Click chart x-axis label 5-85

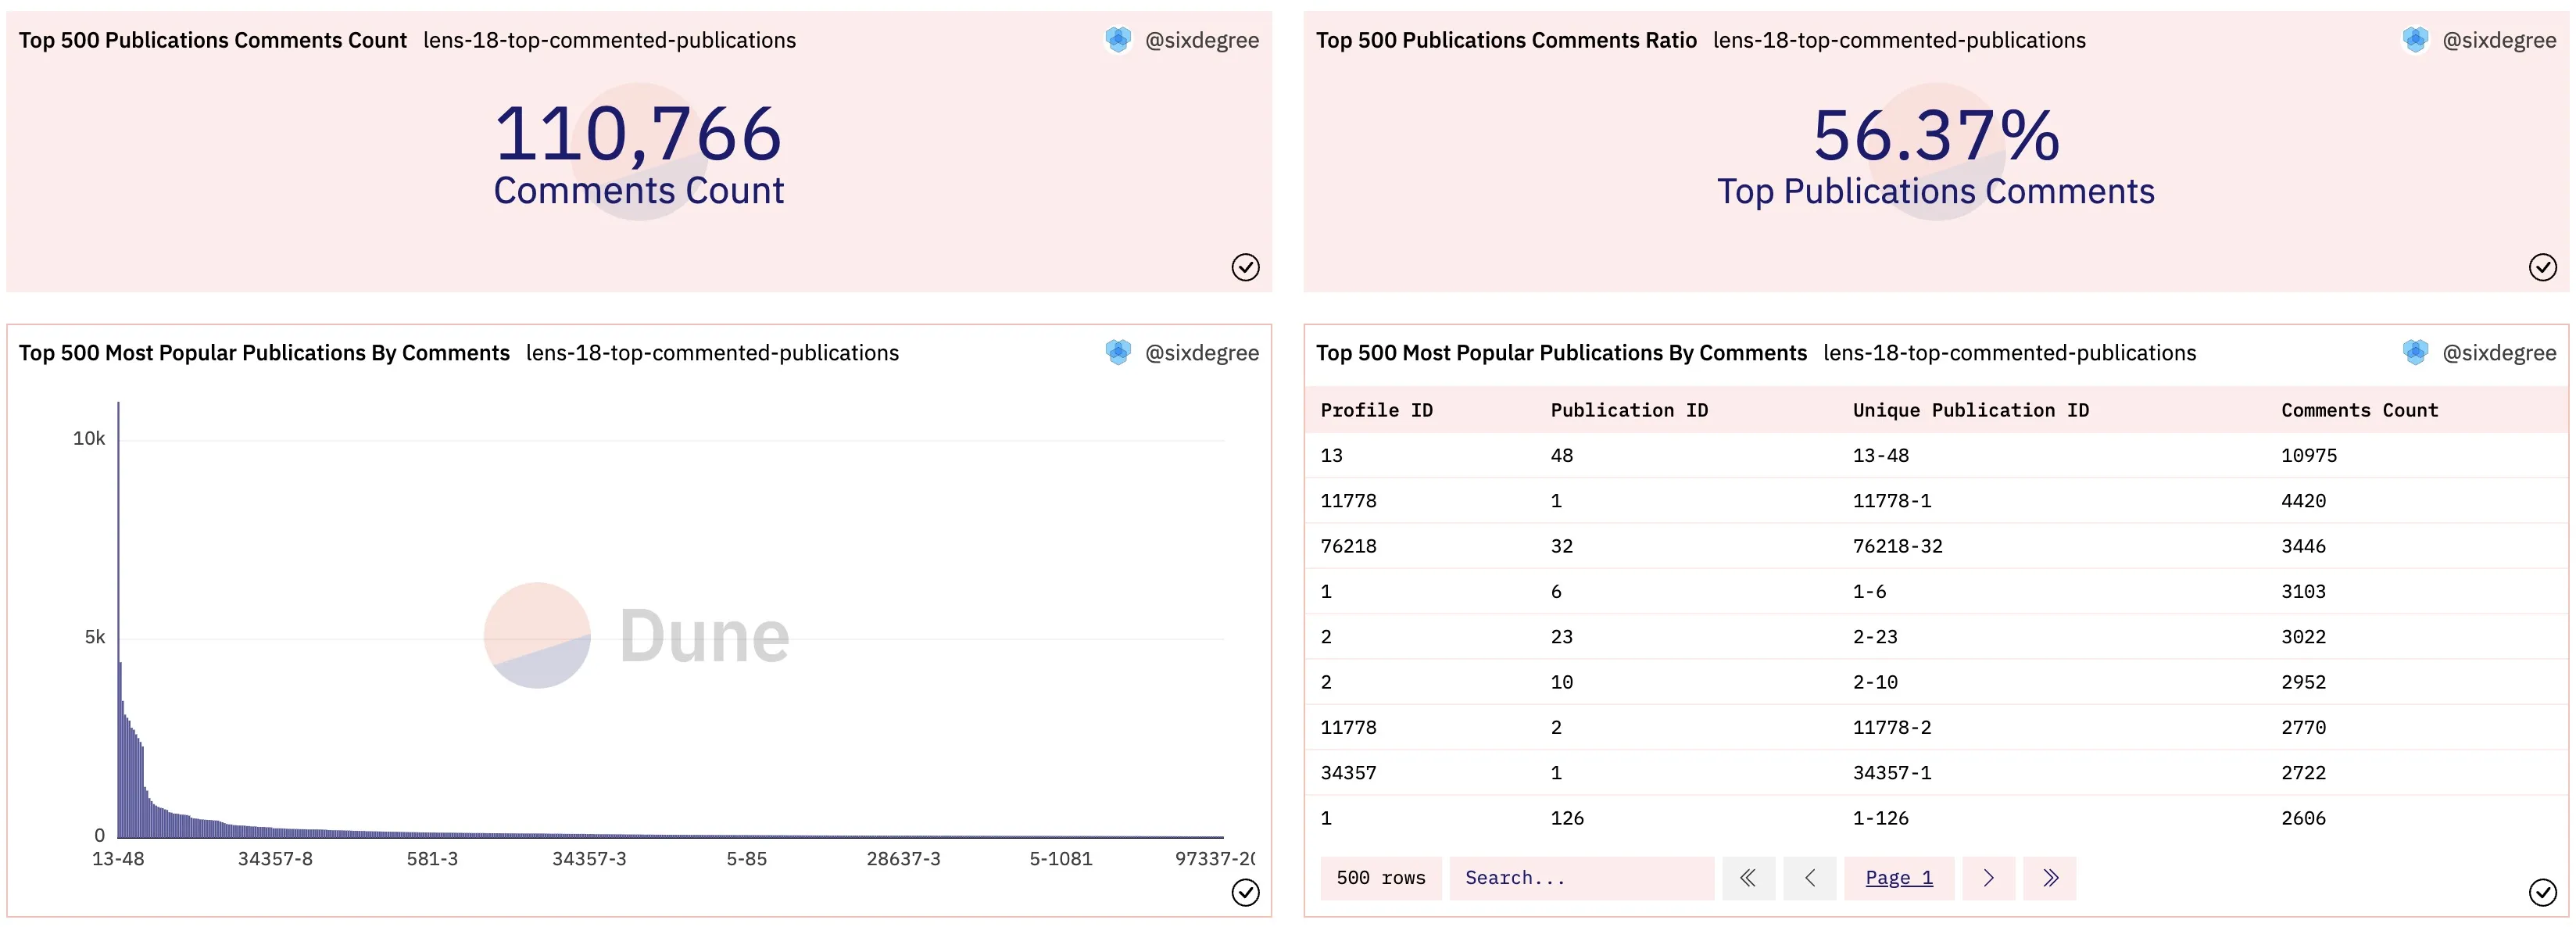click(x=747, y=859)
